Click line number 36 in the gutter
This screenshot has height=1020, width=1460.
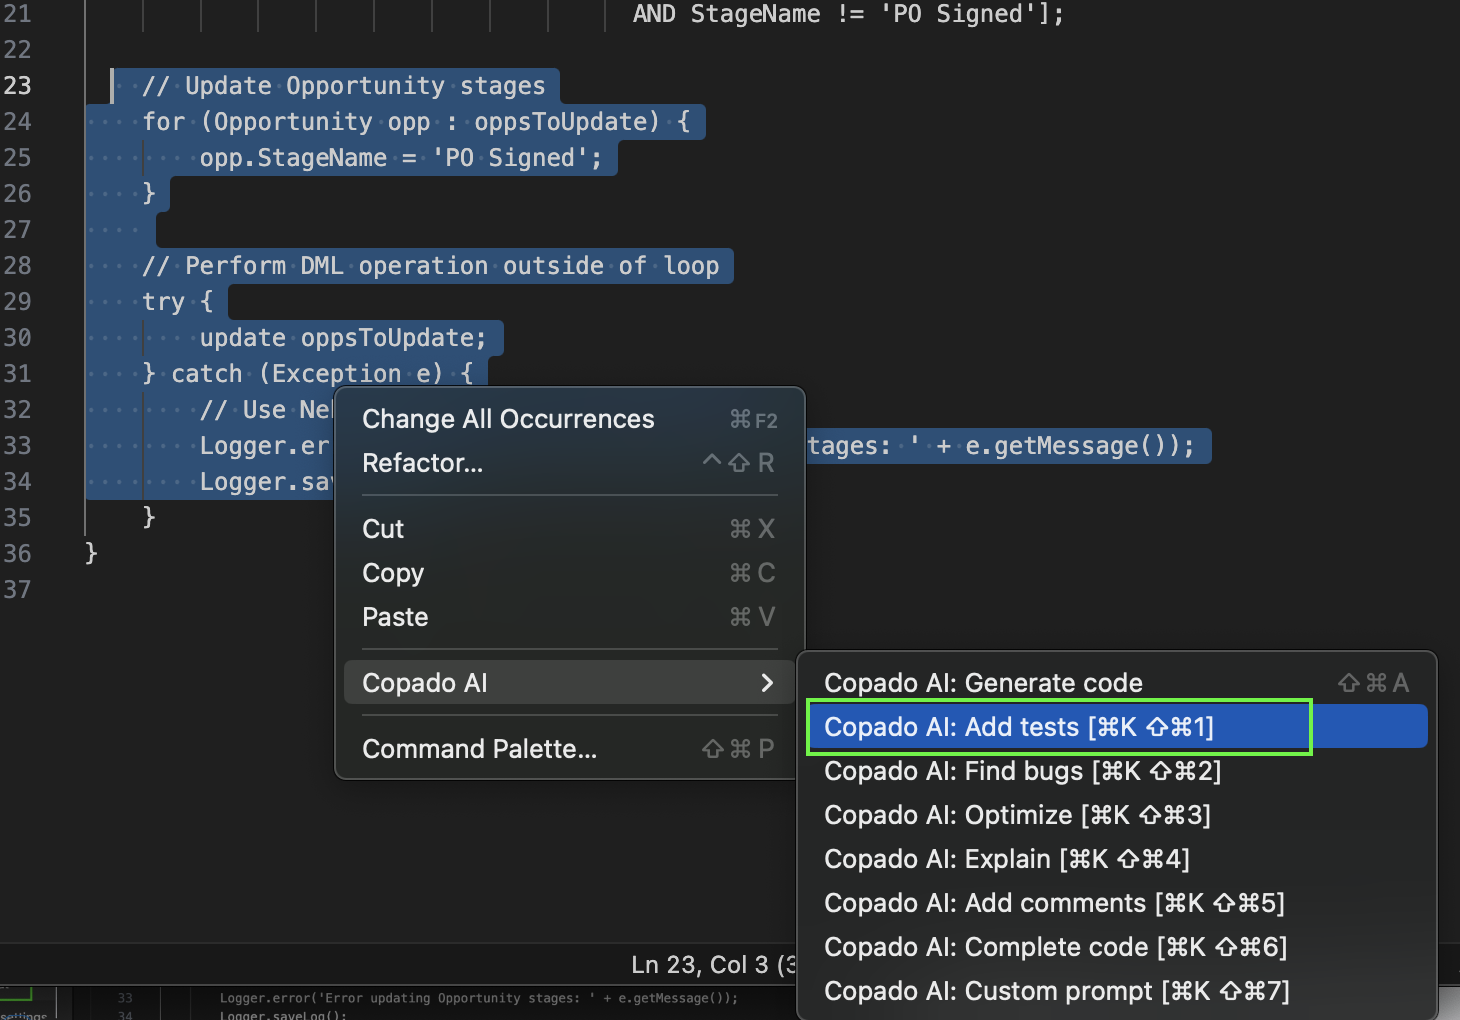(18, 553)
